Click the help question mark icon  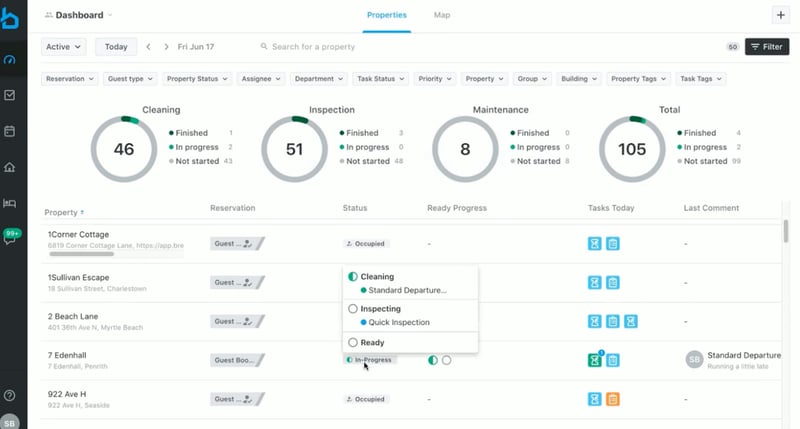tap(10, 396)
